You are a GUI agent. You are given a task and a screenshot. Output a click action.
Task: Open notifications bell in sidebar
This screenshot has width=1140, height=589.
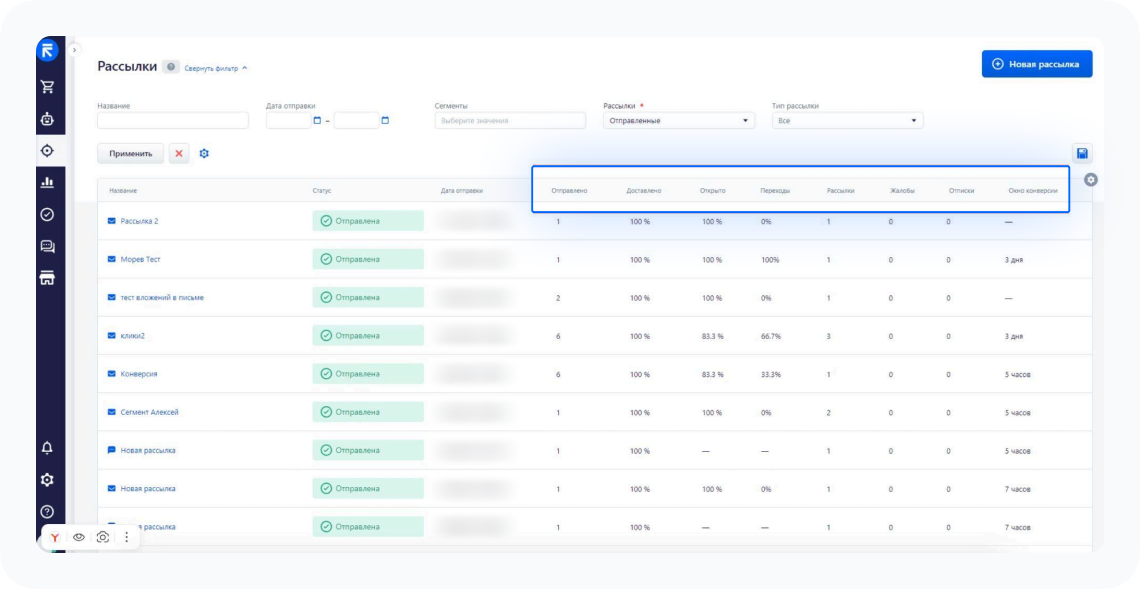coord(47,448)
